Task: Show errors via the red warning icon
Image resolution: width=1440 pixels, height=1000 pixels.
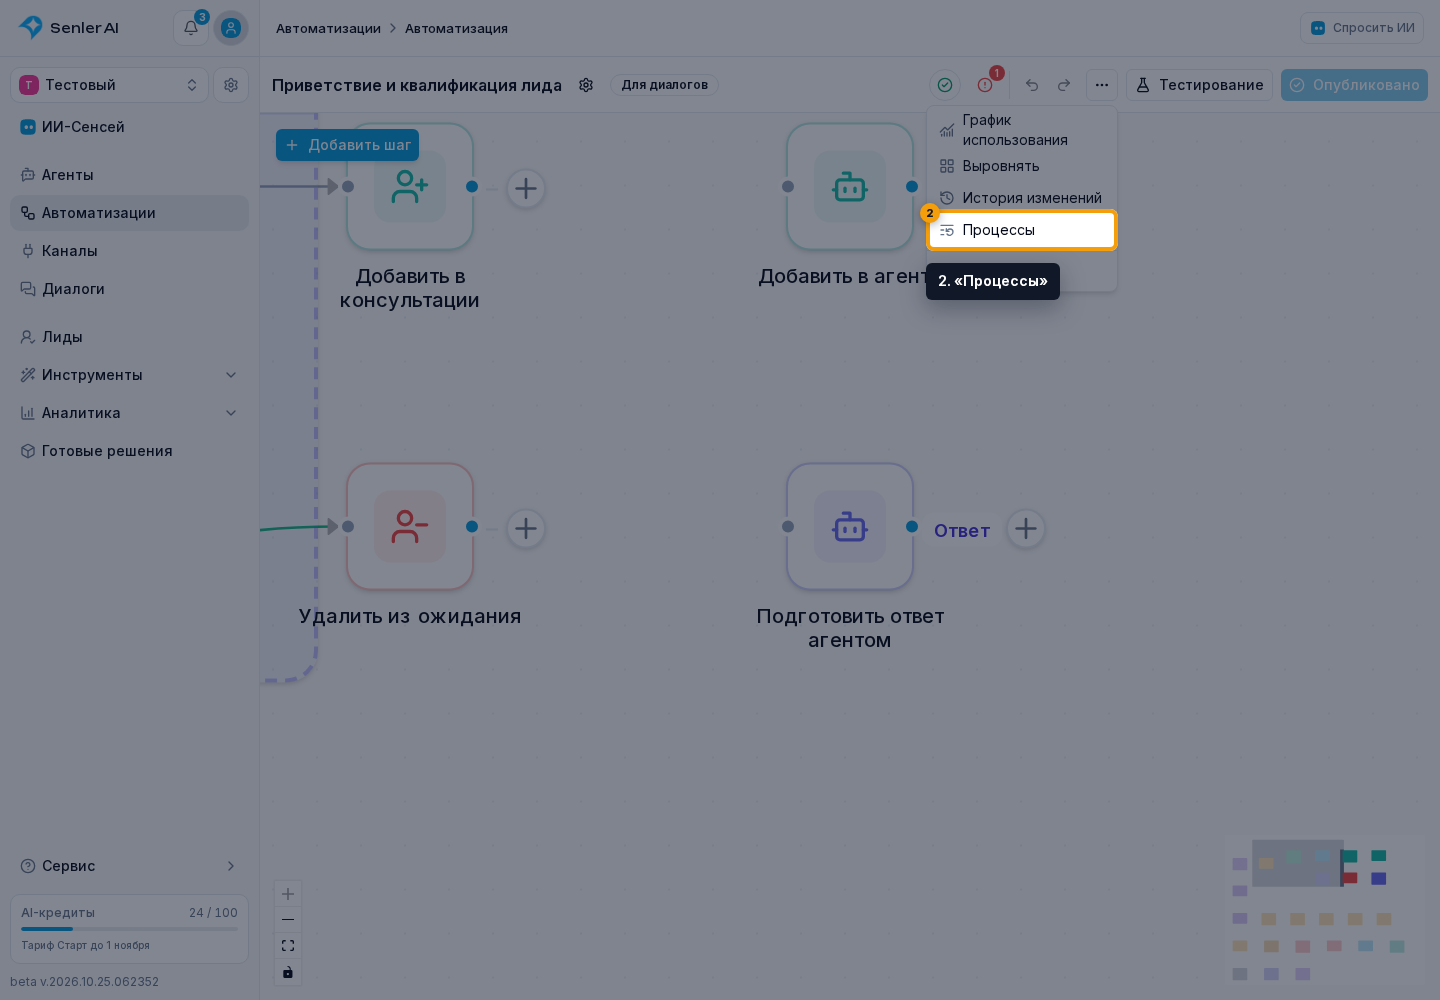Action: tap(985, 85)
